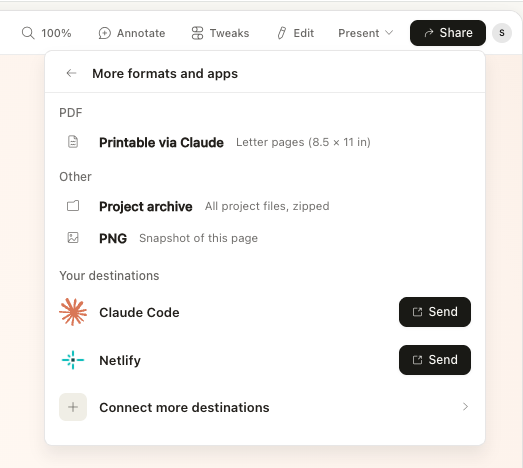The height and width of the screenshot is (468, 523).
Task: Go back with the left arrow
Action: [71, 73]
